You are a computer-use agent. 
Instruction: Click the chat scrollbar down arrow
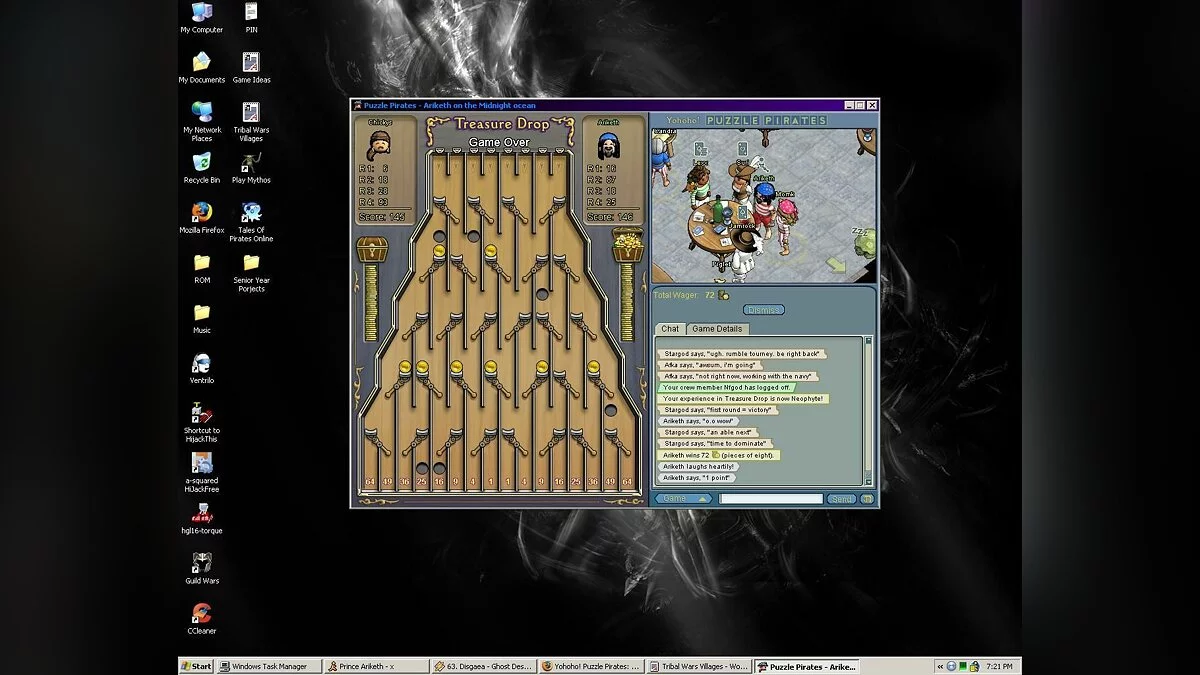click(868, 481)
